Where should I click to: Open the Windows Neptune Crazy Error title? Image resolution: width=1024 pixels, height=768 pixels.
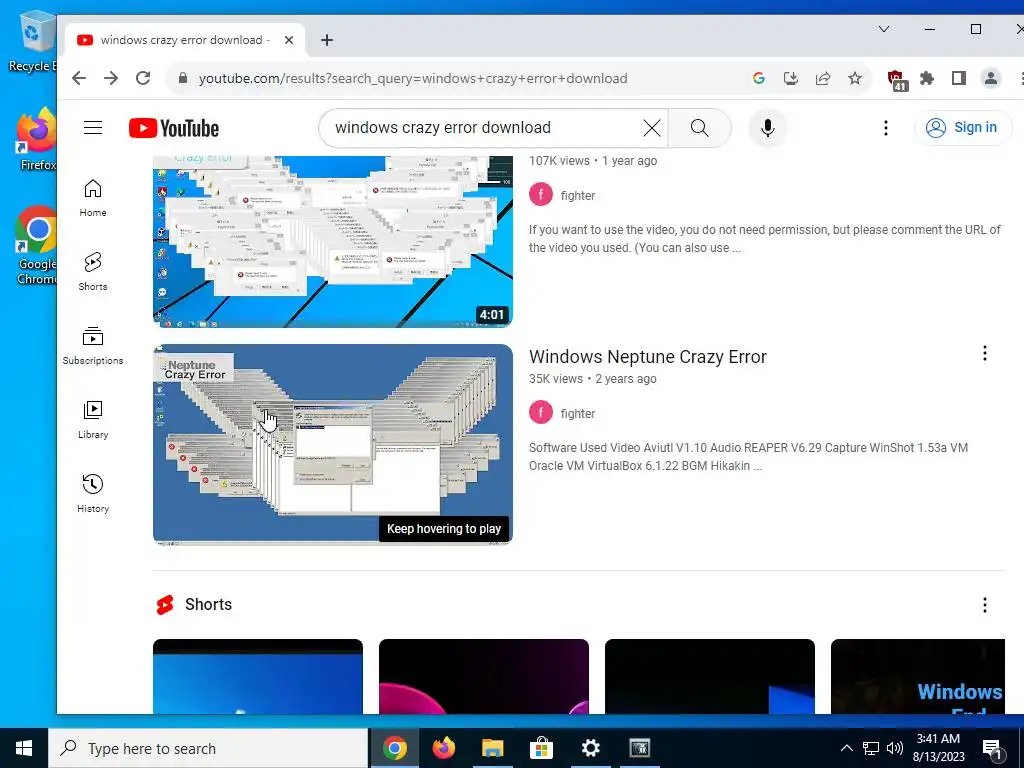[647, 357]
